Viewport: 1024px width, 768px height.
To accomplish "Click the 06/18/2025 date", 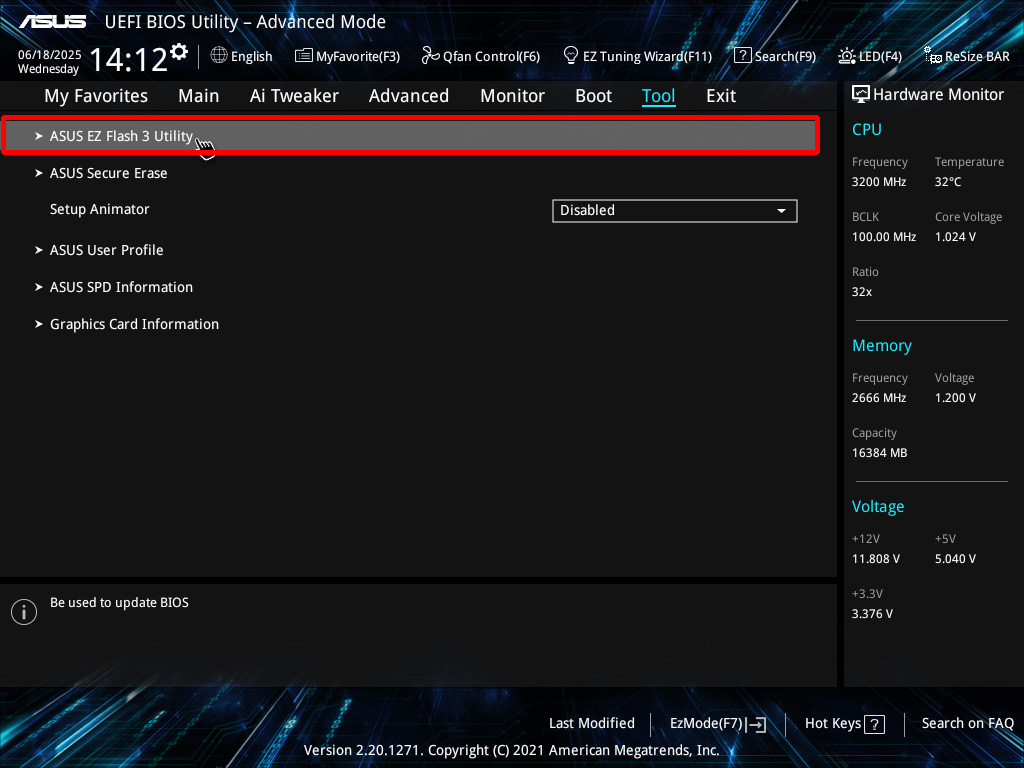I will coord(50,55).
